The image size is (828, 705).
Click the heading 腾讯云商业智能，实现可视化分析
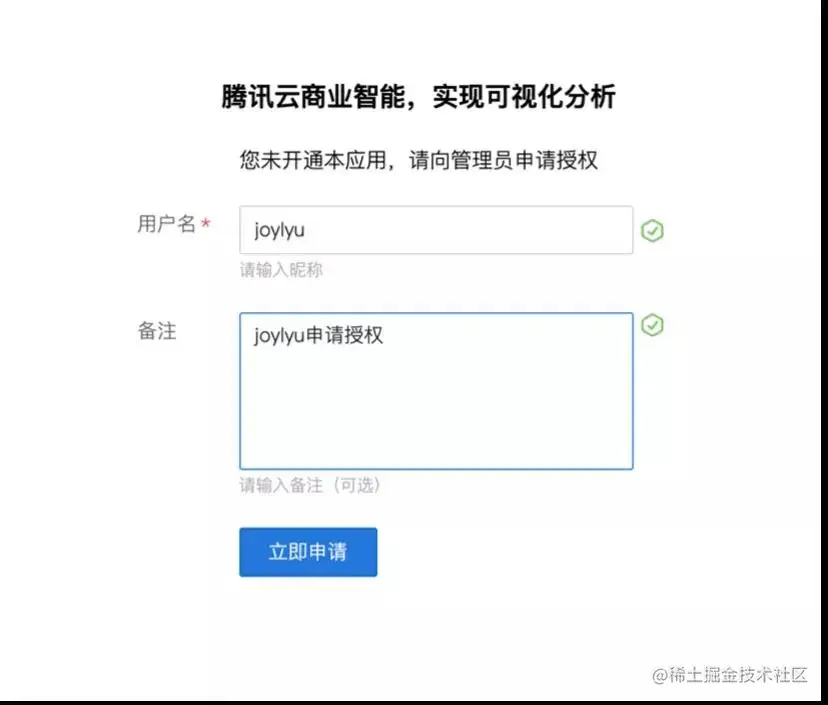pos(418,97)
